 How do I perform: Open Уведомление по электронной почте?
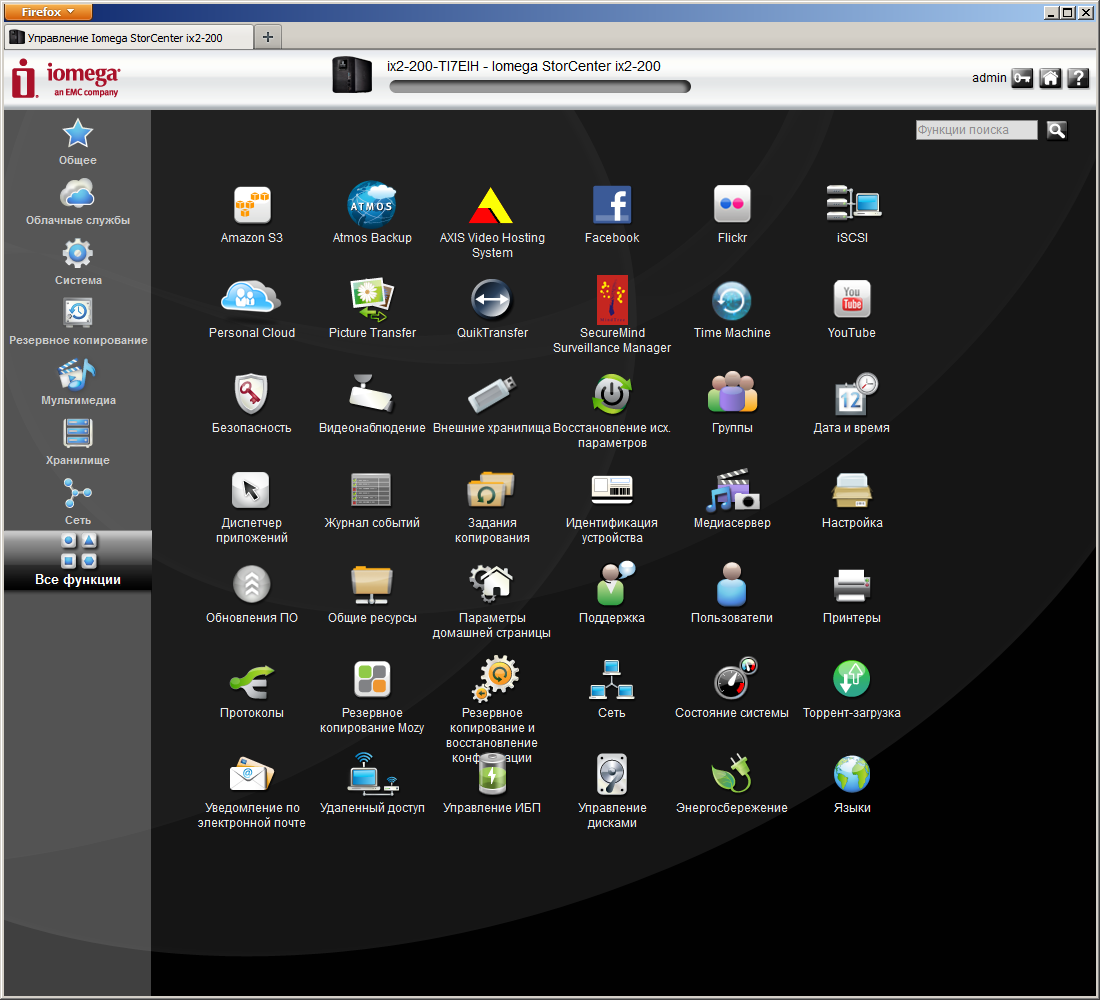pos(251,775)
